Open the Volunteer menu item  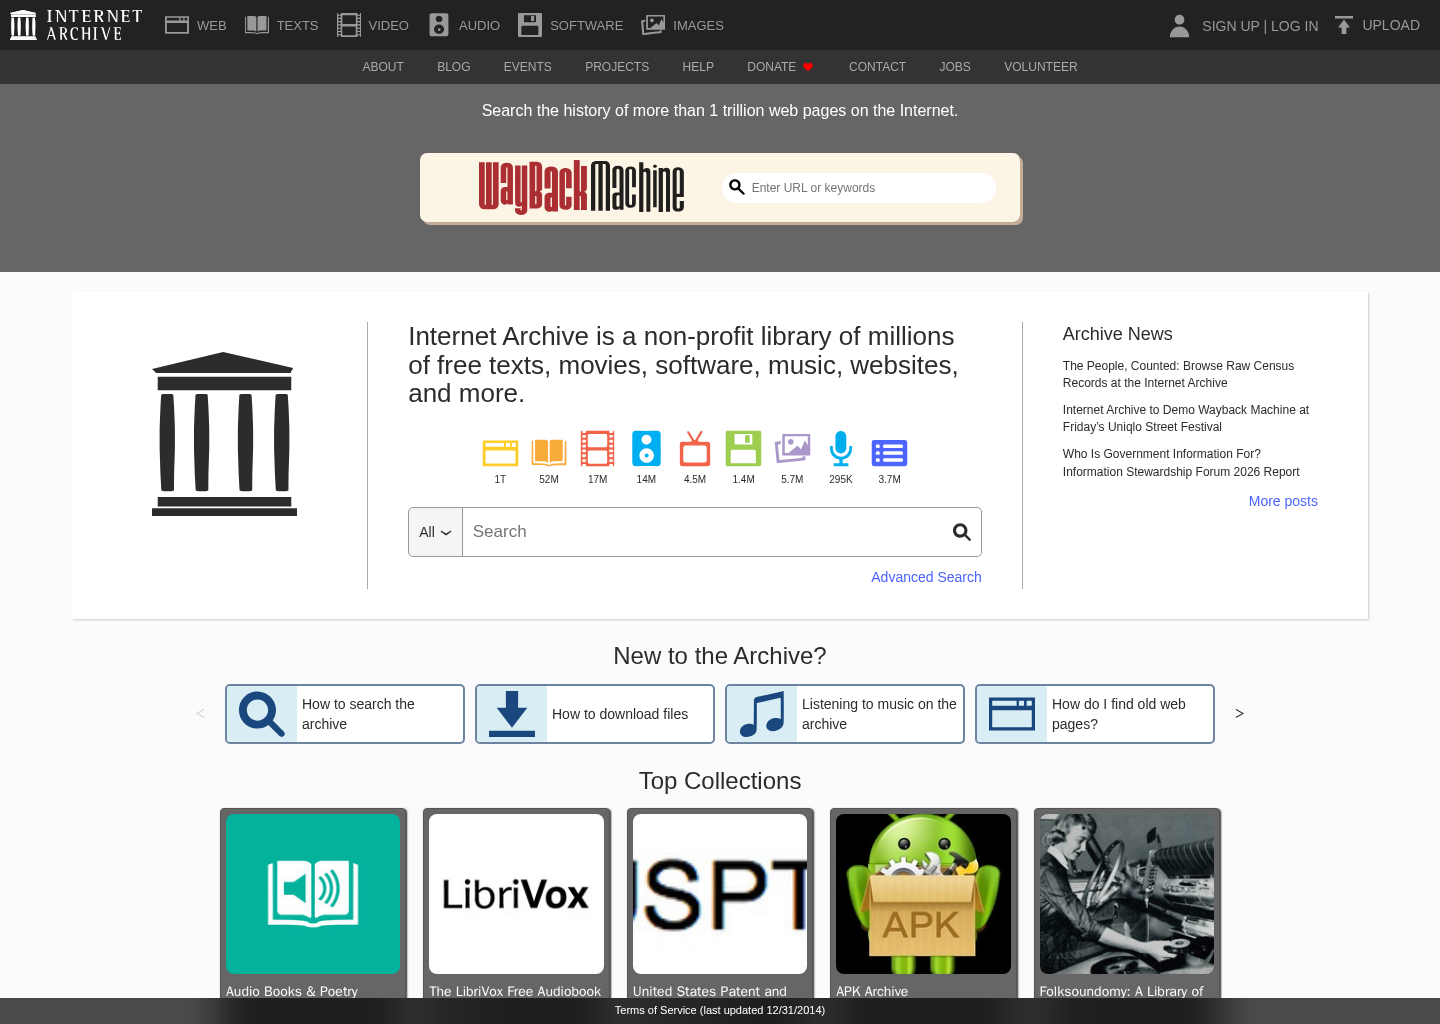point(1041,67)
